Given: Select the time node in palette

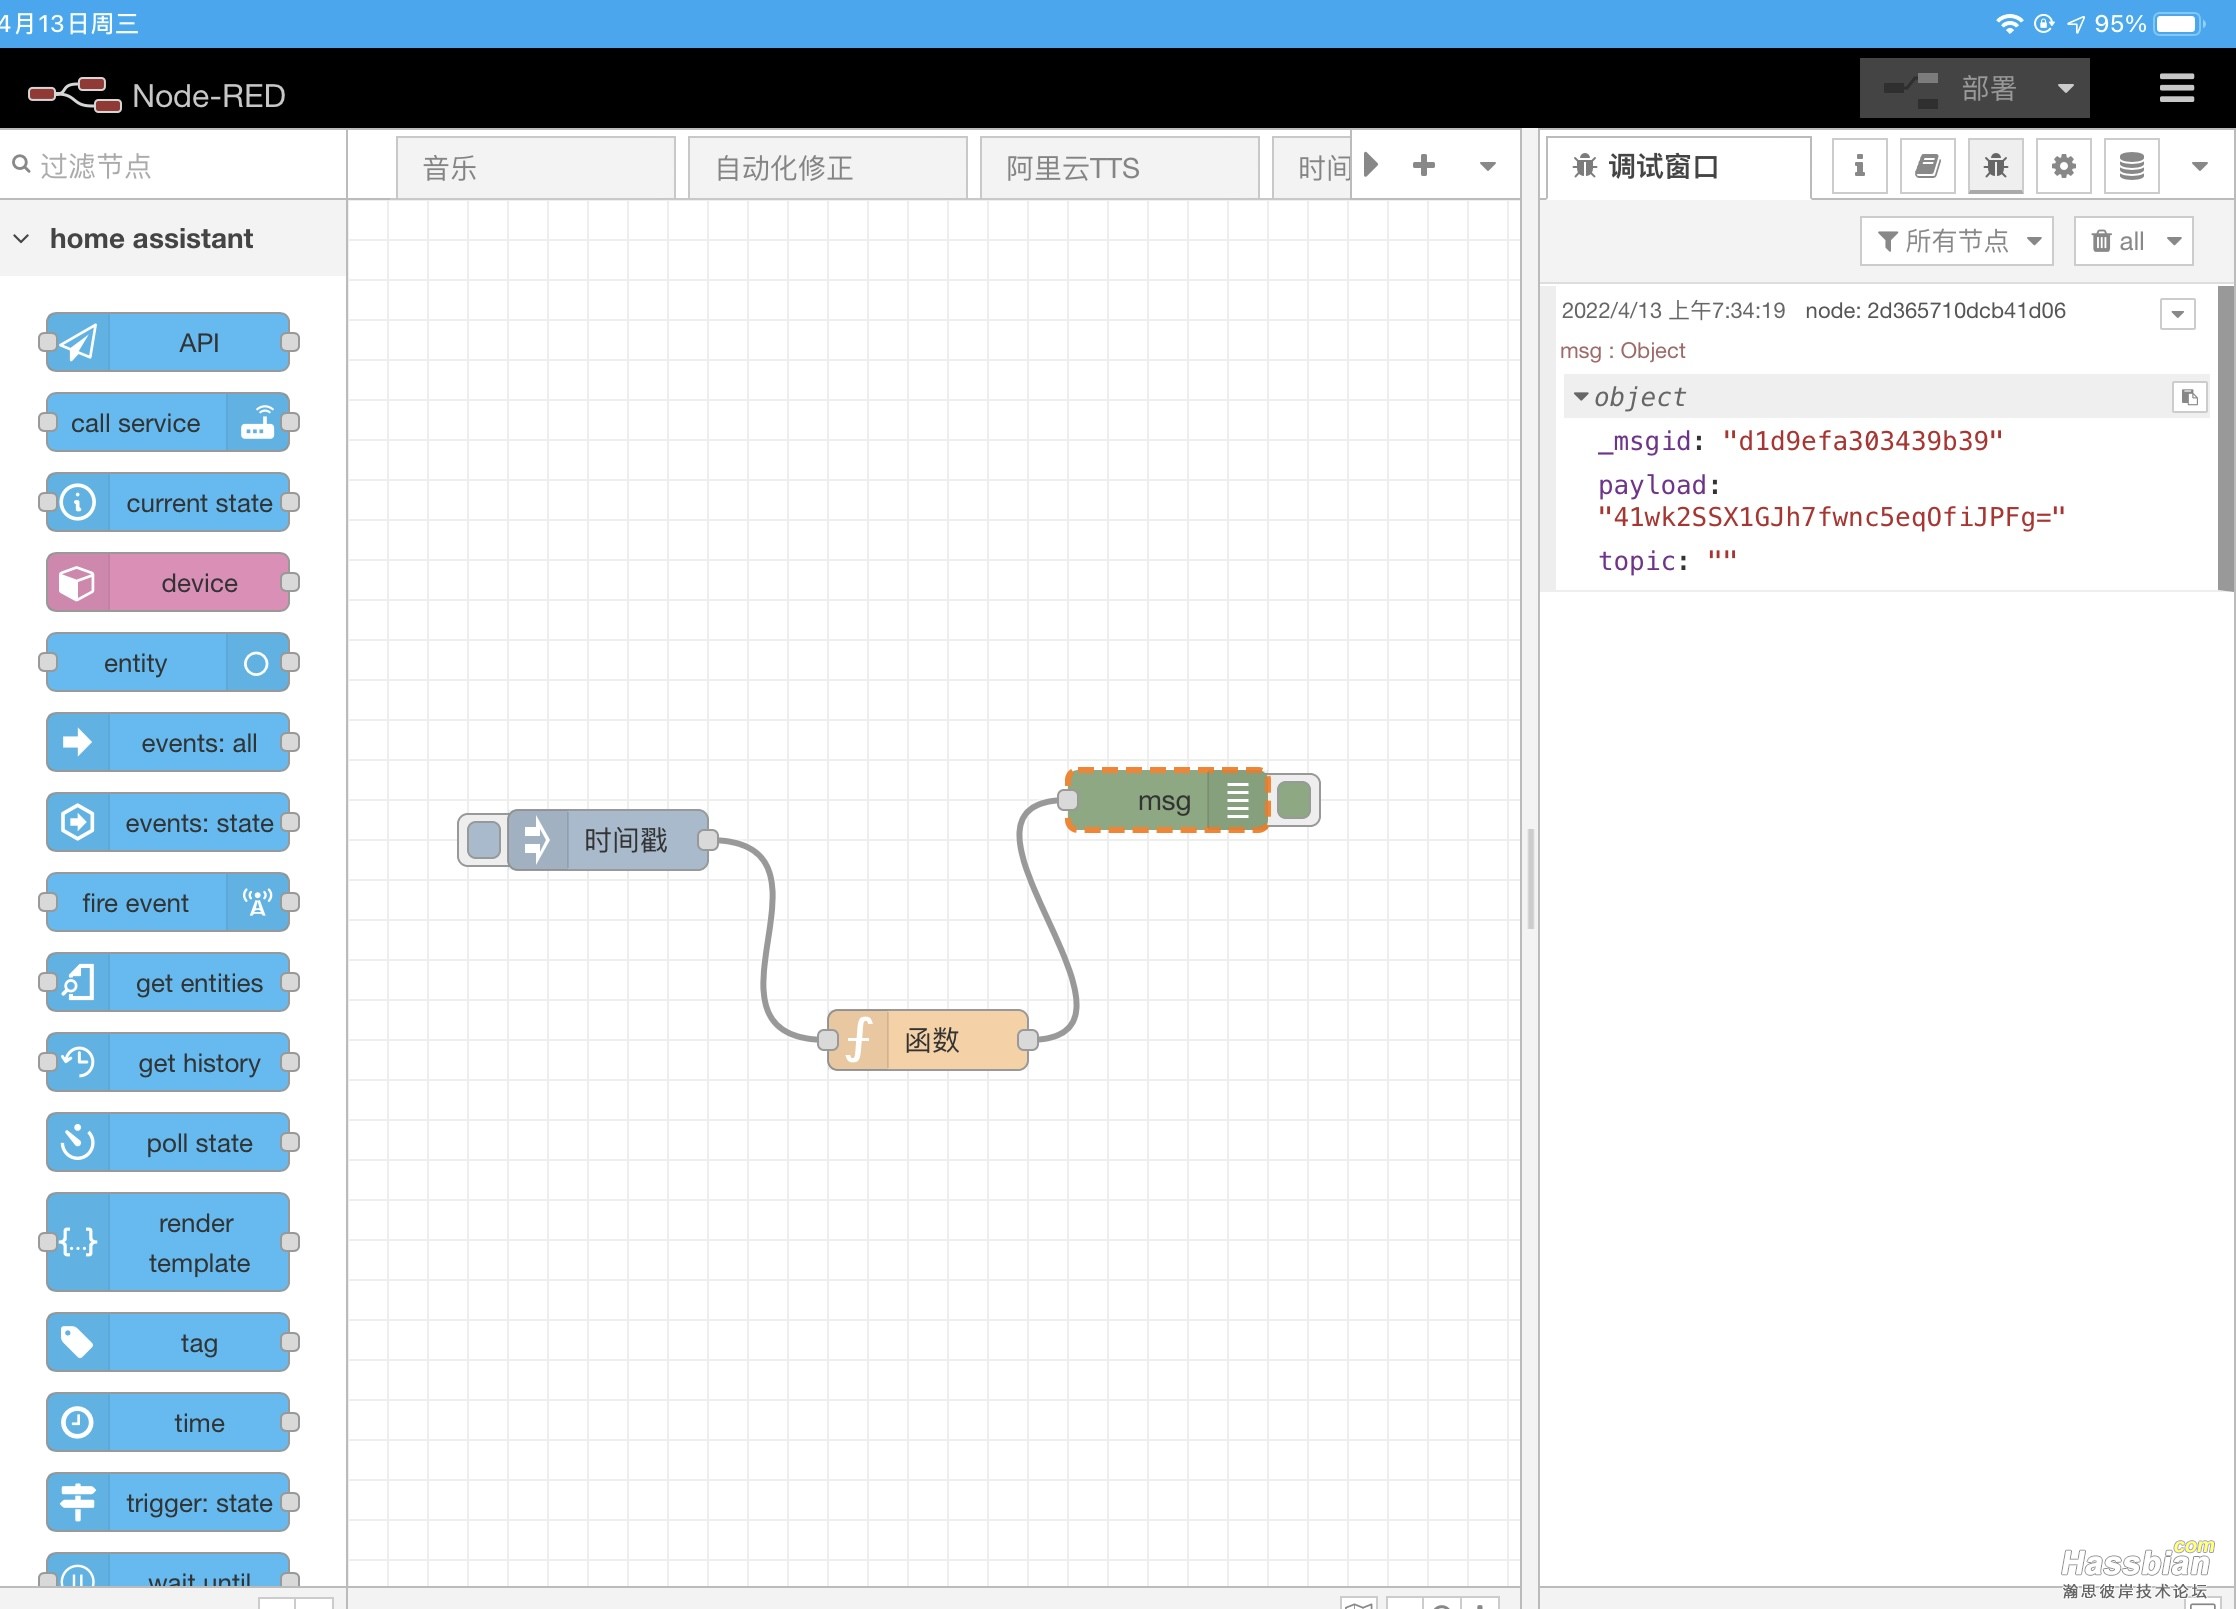Looking at the screenshot, I should pos(168,1423).
